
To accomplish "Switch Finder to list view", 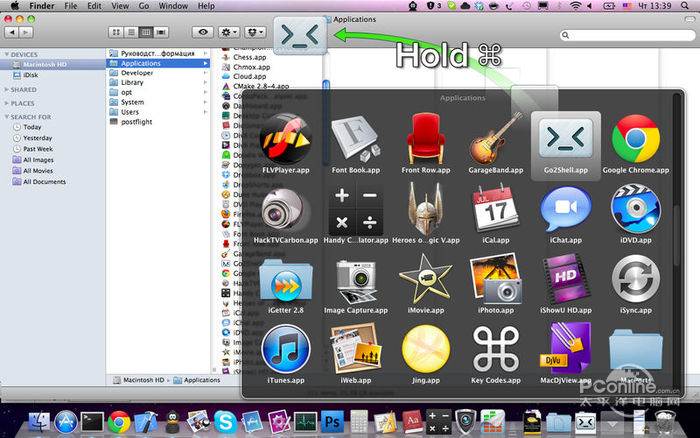I will click(x=133, y=31).
